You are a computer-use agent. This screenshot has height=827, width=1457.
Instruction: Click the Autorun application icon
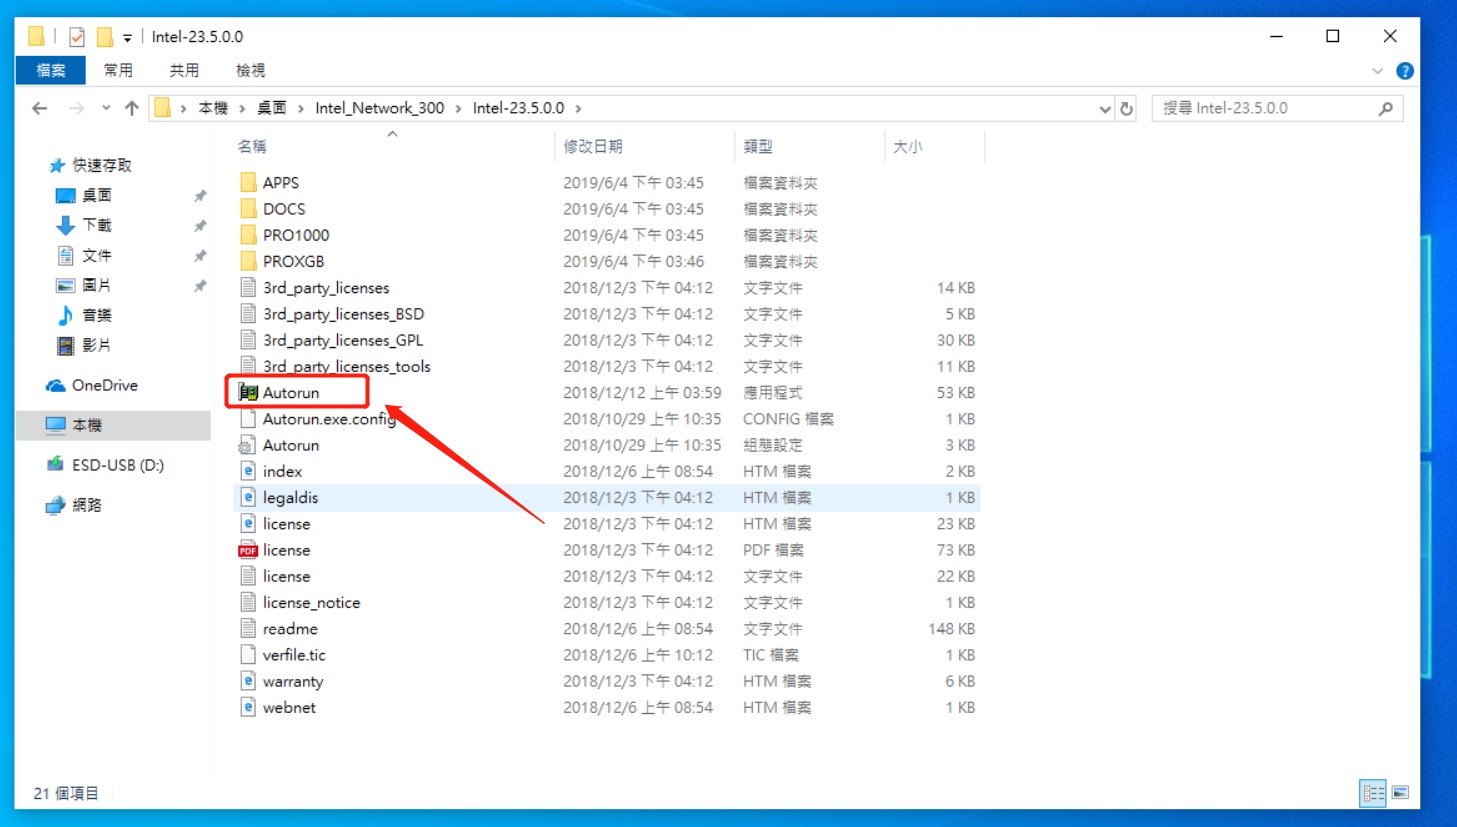pos(248,393)
